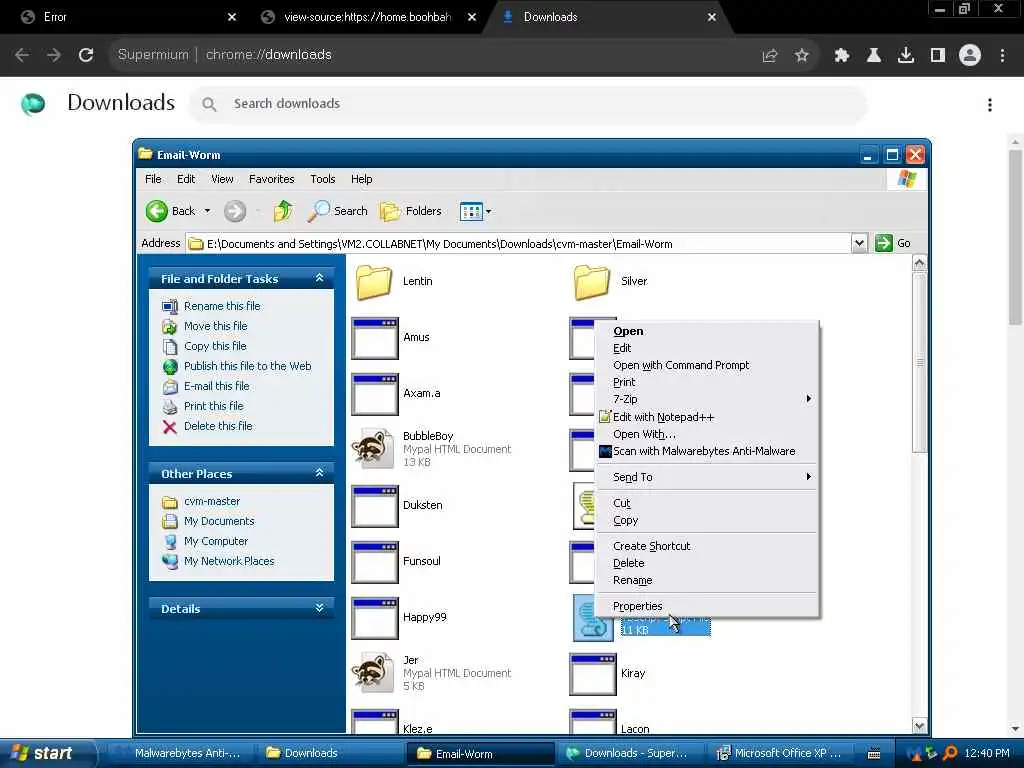The width and height of the screenshot is (1024, 768).
Task: Click E-mail this file link
Action: point(216,386)
